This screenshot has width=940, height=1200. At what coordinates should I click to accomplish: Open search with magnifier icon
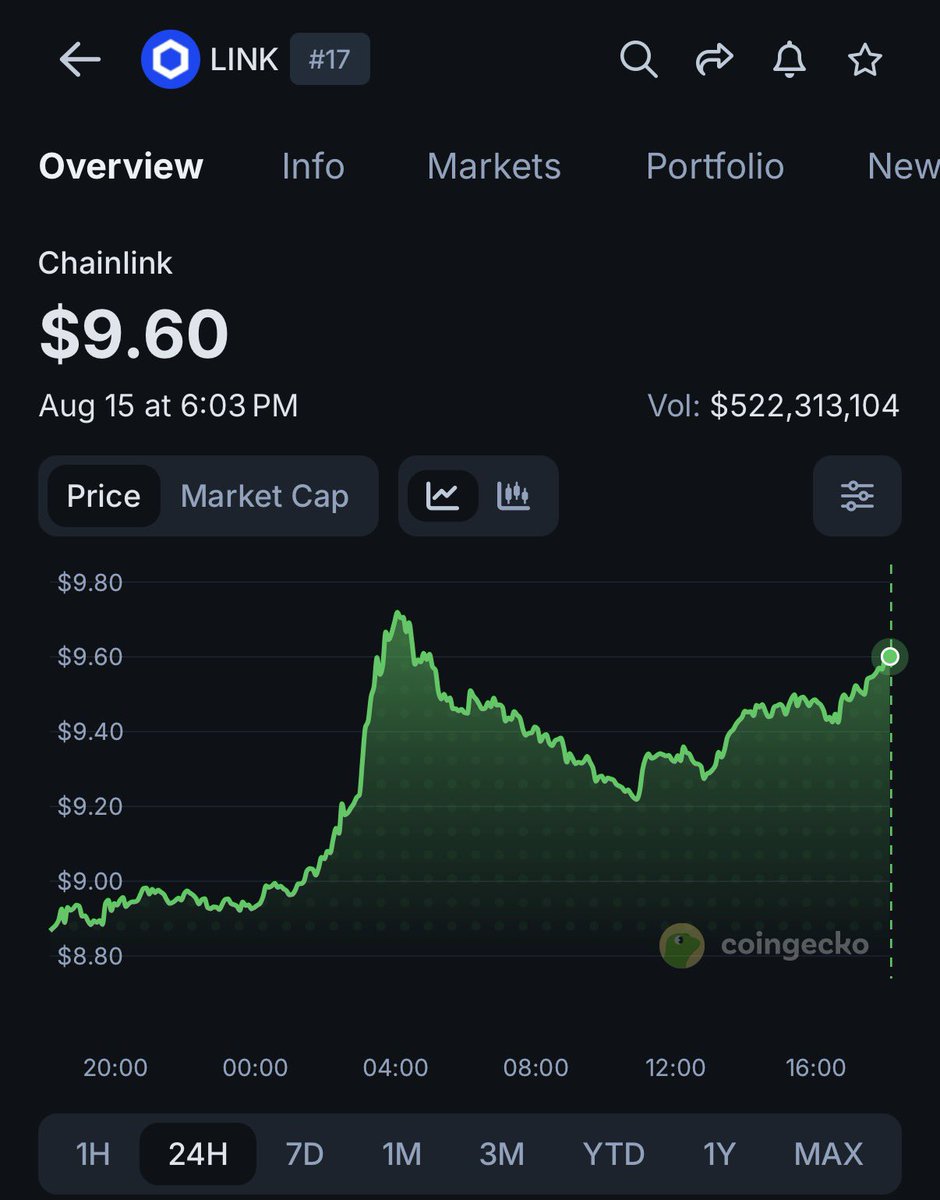638,61
